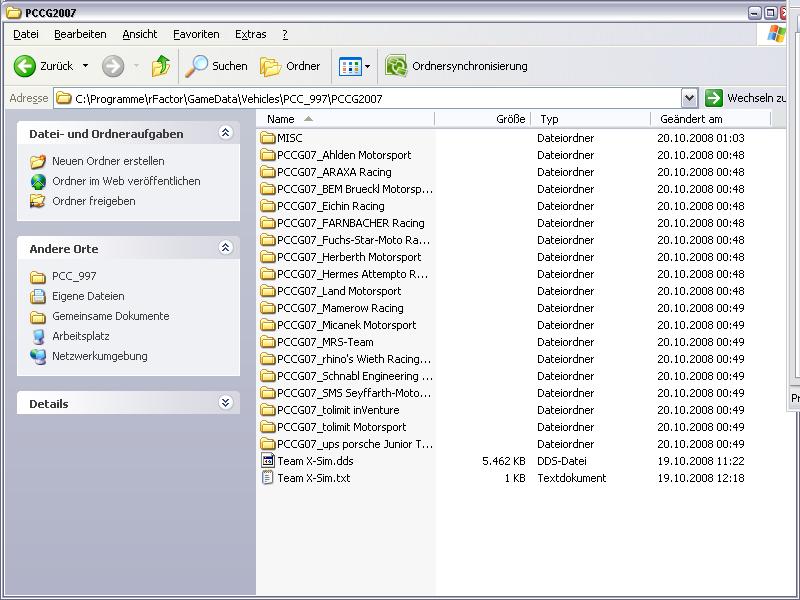
Task: Open Suchen search with magnifier icon
Action: pos(216,66)
